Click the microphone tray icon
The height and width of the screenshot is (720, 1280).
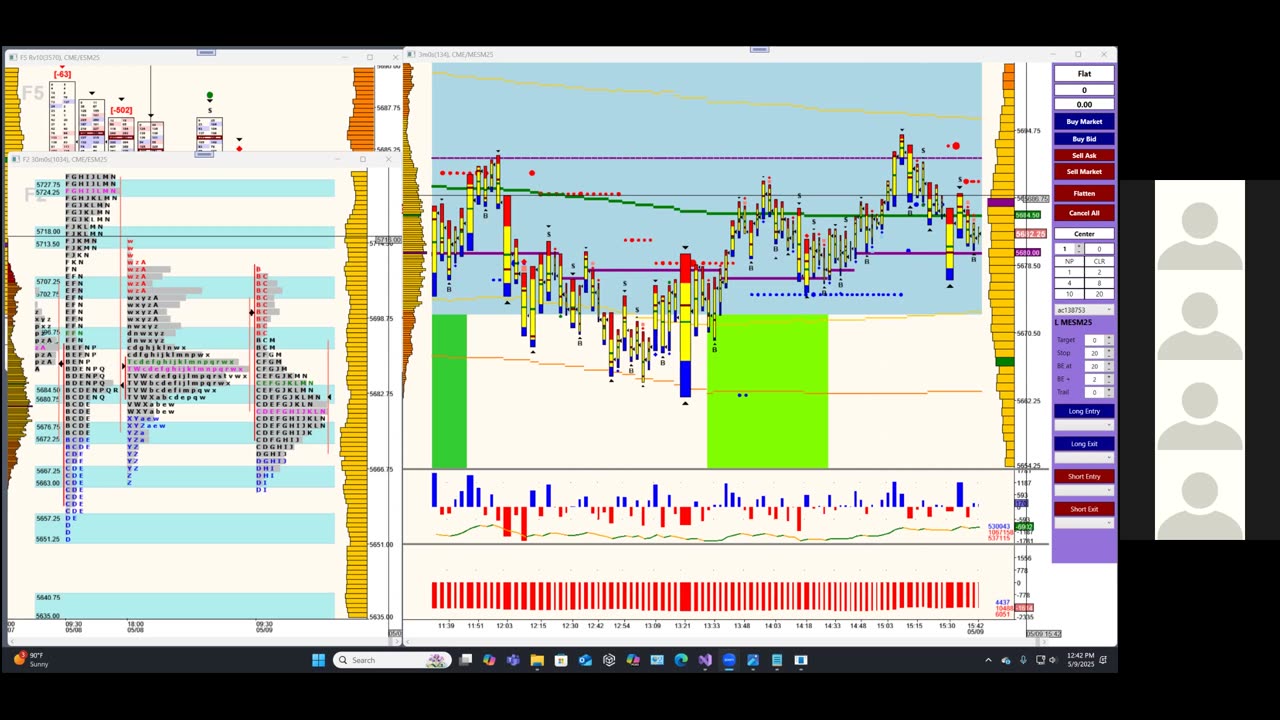1023,660
